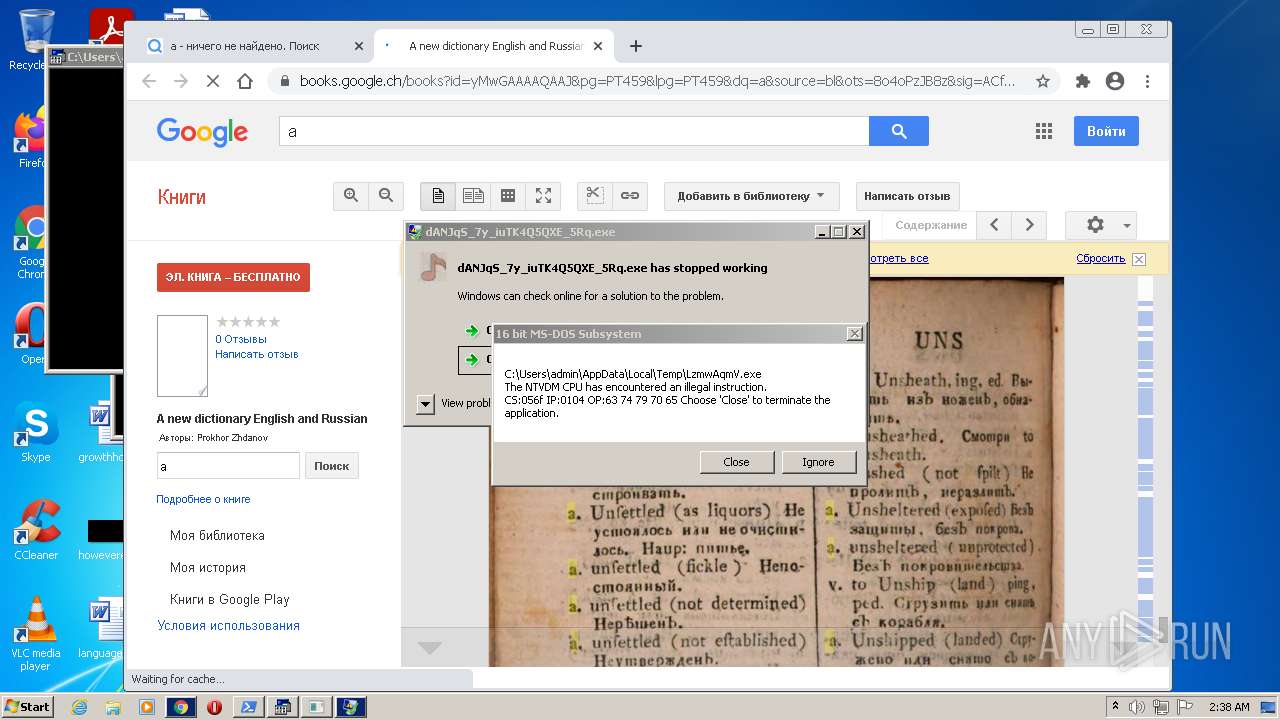This screenshot has height=720, width=1280.
Task: Click Книги heading link
Action: coord(182,197)
